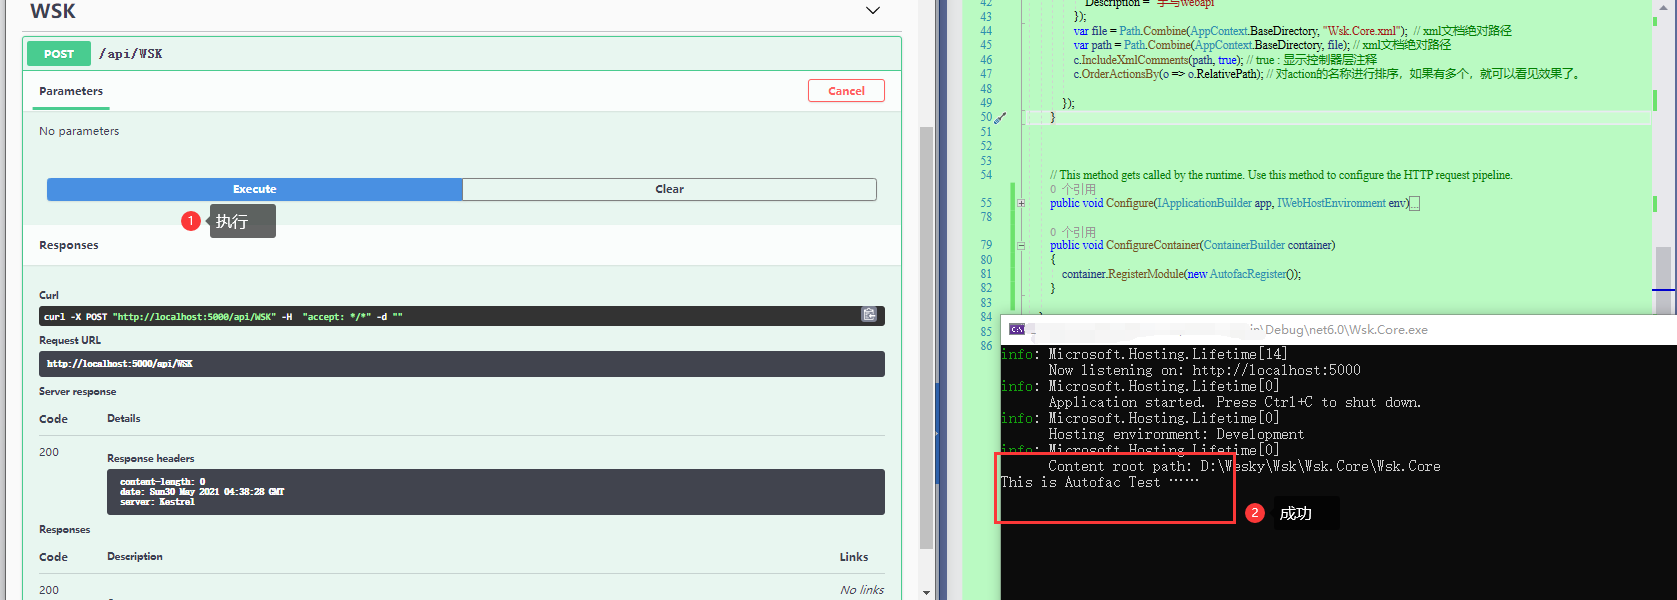Click the Swagger page vertical scrollbar
The height and width of the screenshot is (600, 1677).
click(x=927, y=338)
